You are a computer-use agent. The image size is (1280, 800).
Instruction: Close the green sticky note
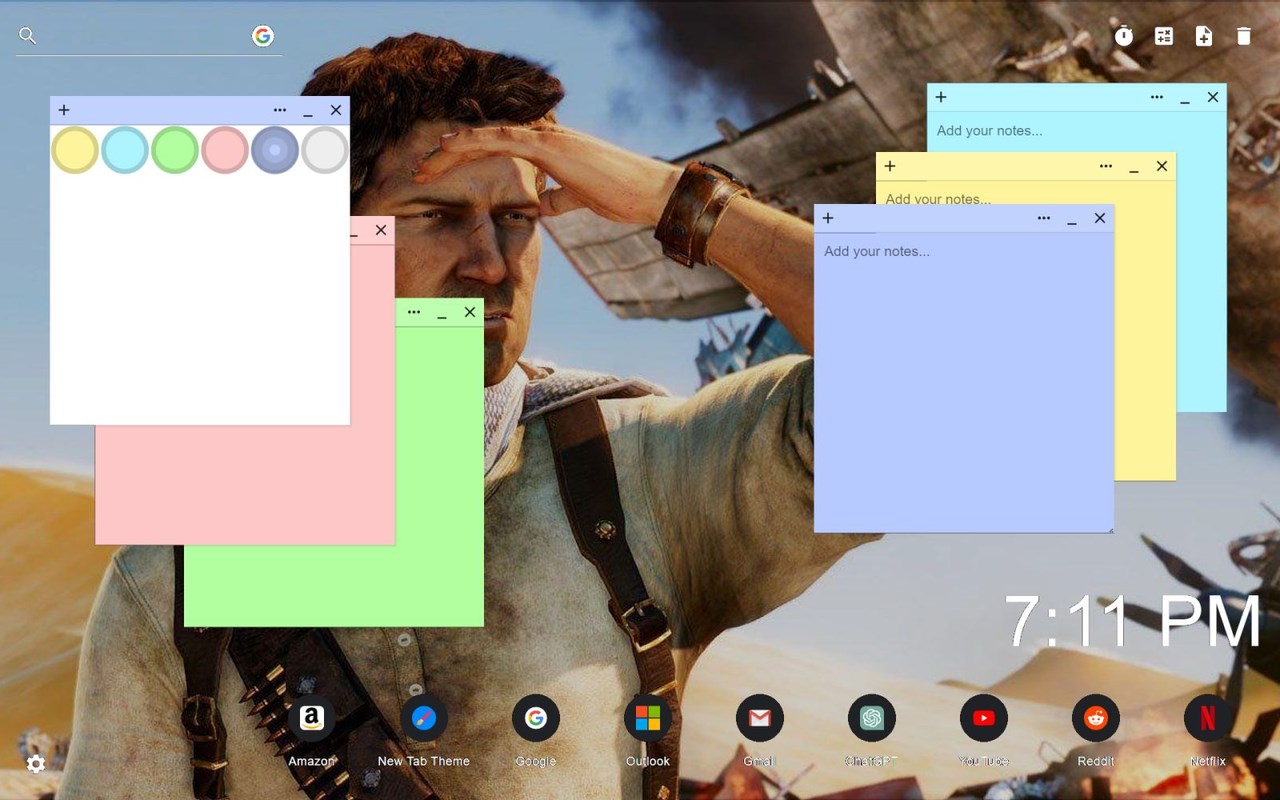(470, 312)
